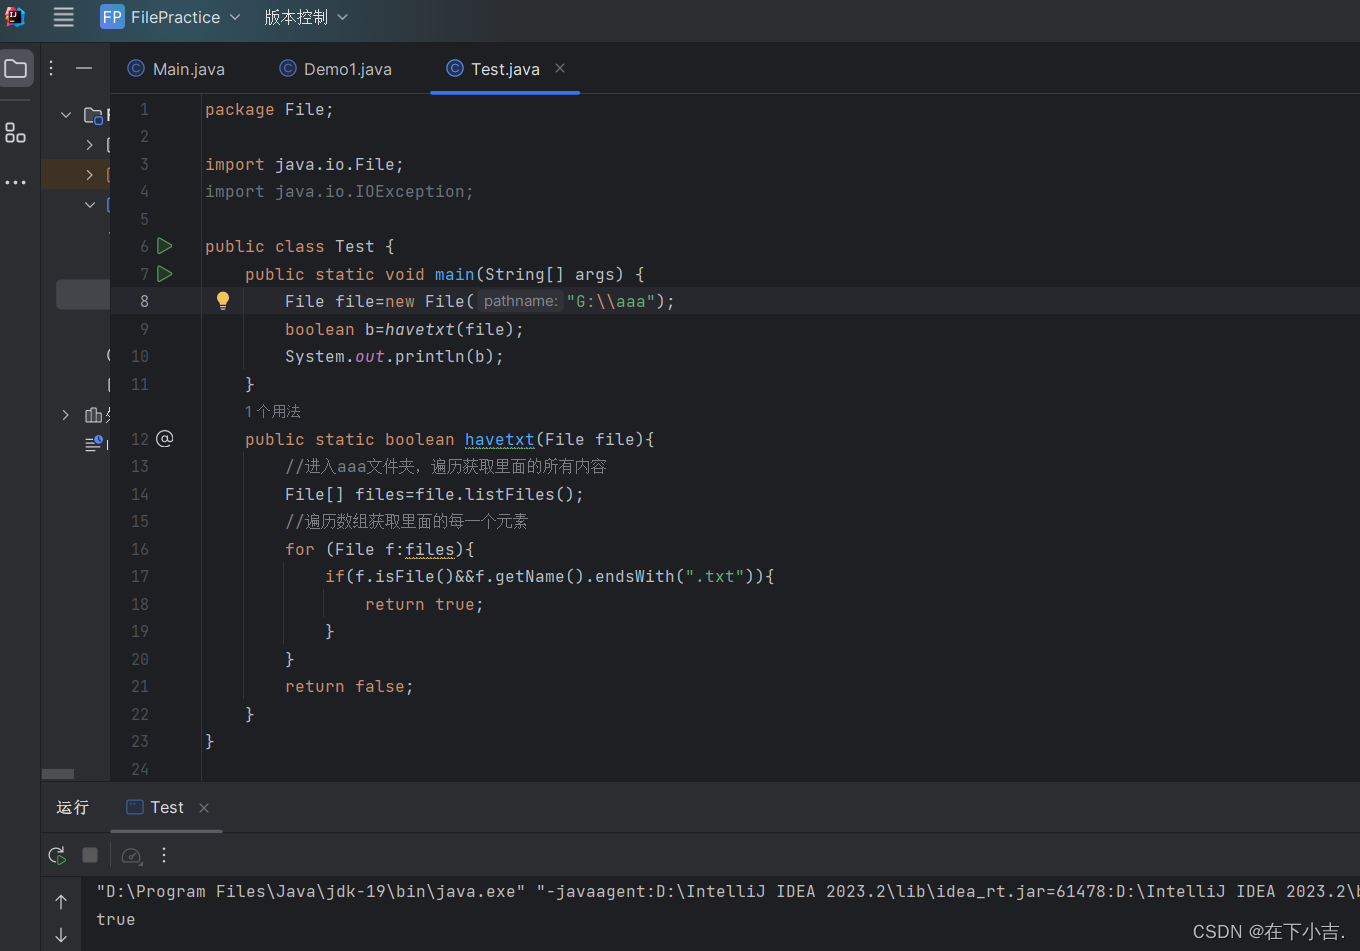Open the Structure tool window icon
The height and width of the screenshot is (951, 1360).
(x=16, y=132)
